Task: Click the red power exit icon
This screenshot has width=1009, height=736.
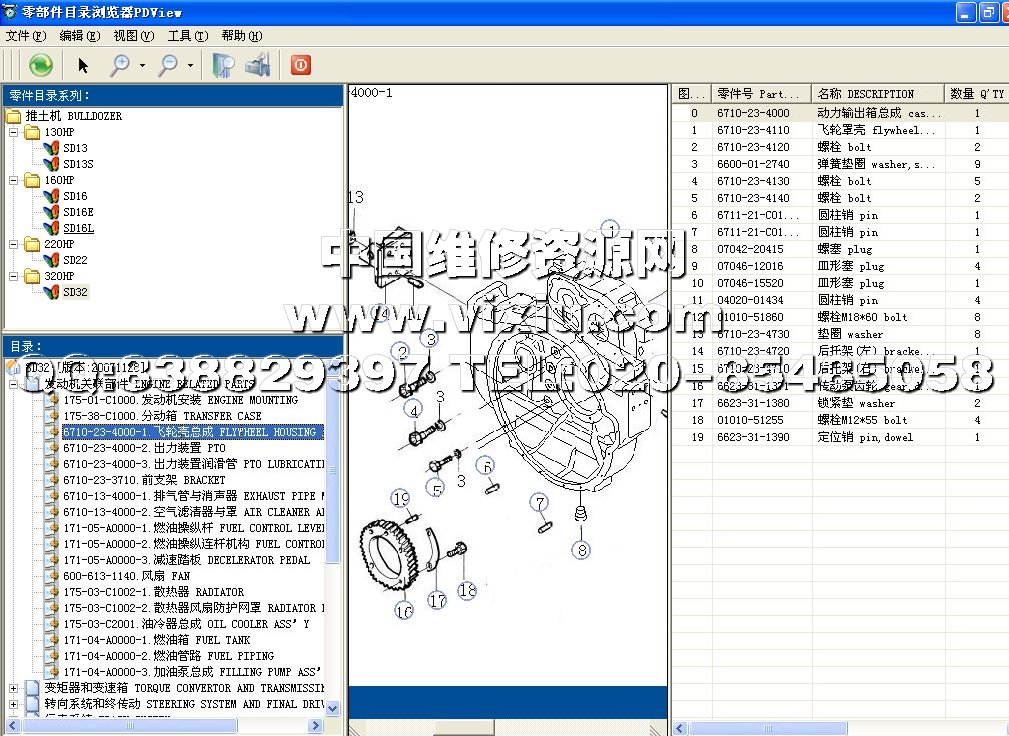Action: tap(300, 65)
